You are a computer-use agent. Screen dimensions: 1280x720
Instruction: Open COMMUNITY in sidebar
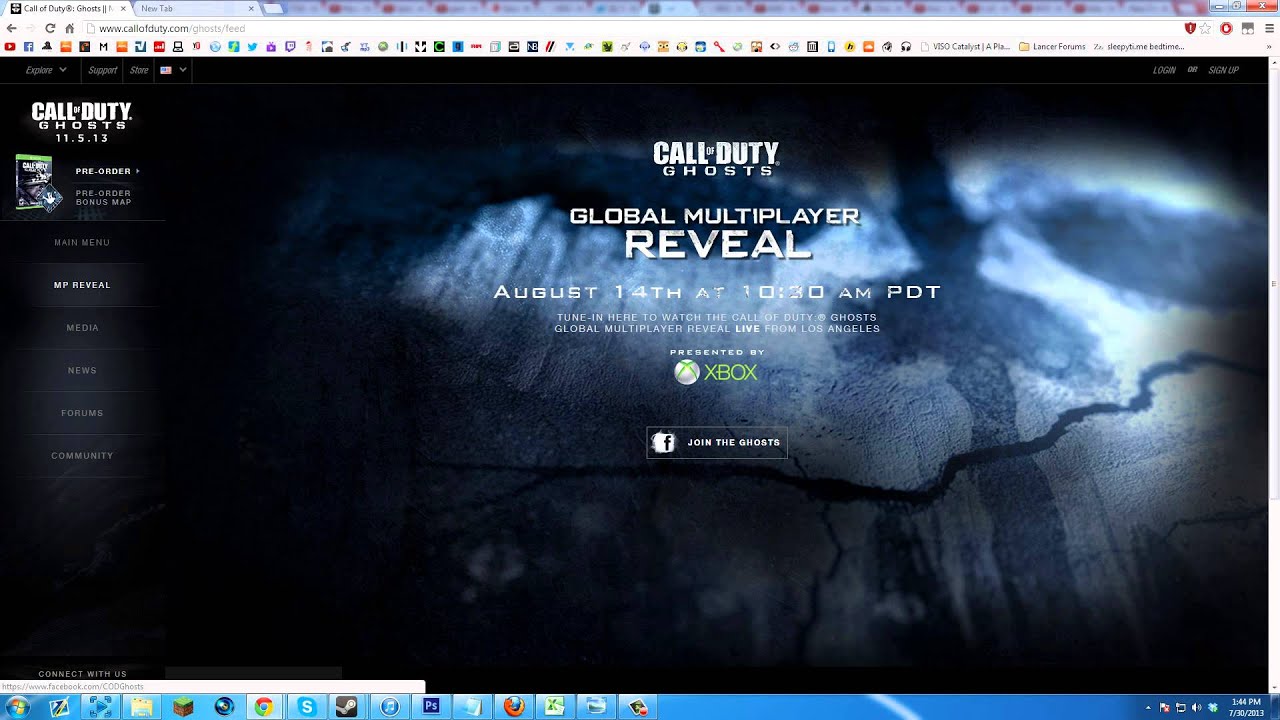click(82, 456)
